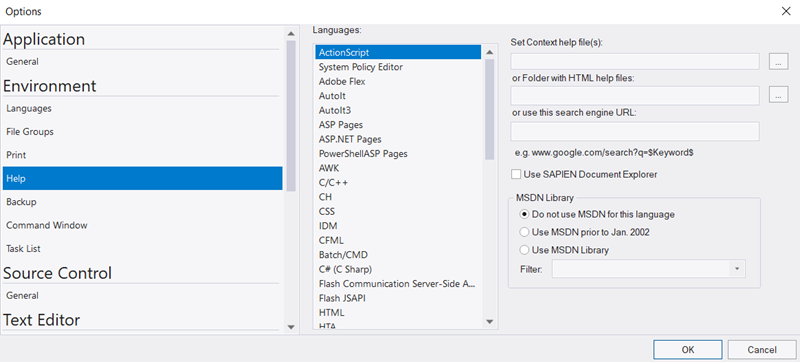Click up arrow of Languages list scrollbar
The width and height of the screenshot is (800, 362).
click(x=490, y=52)
